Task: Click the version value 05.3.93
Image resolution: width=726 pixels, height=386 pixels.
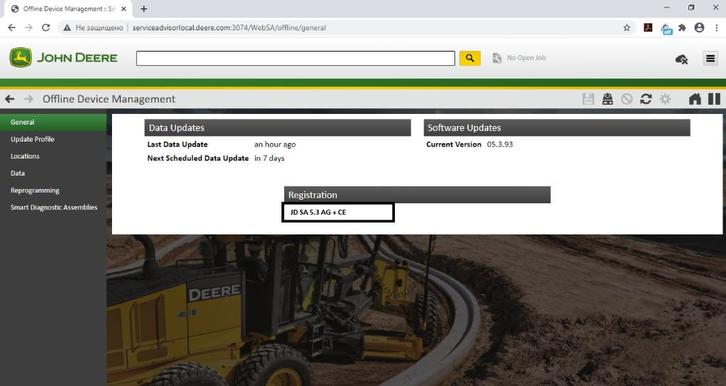Action: pos(500,144)
